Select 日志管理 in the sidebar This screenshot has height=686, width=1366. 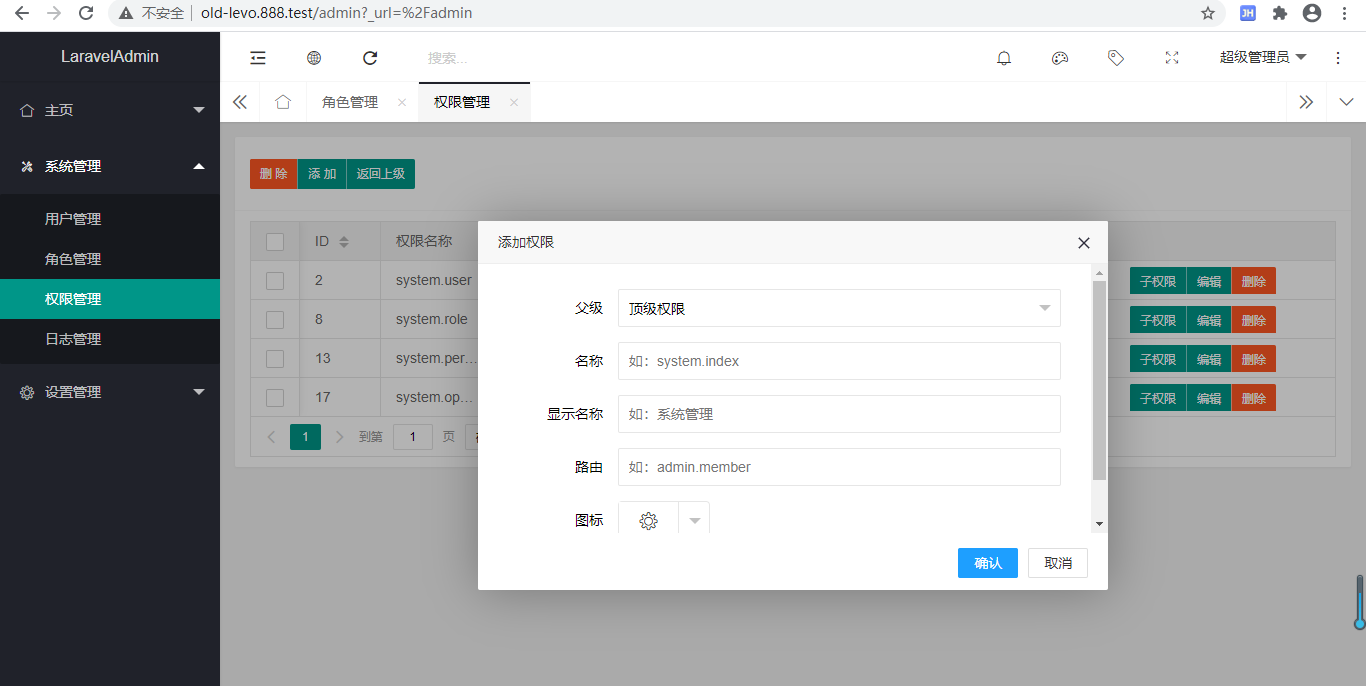(73, 339)
